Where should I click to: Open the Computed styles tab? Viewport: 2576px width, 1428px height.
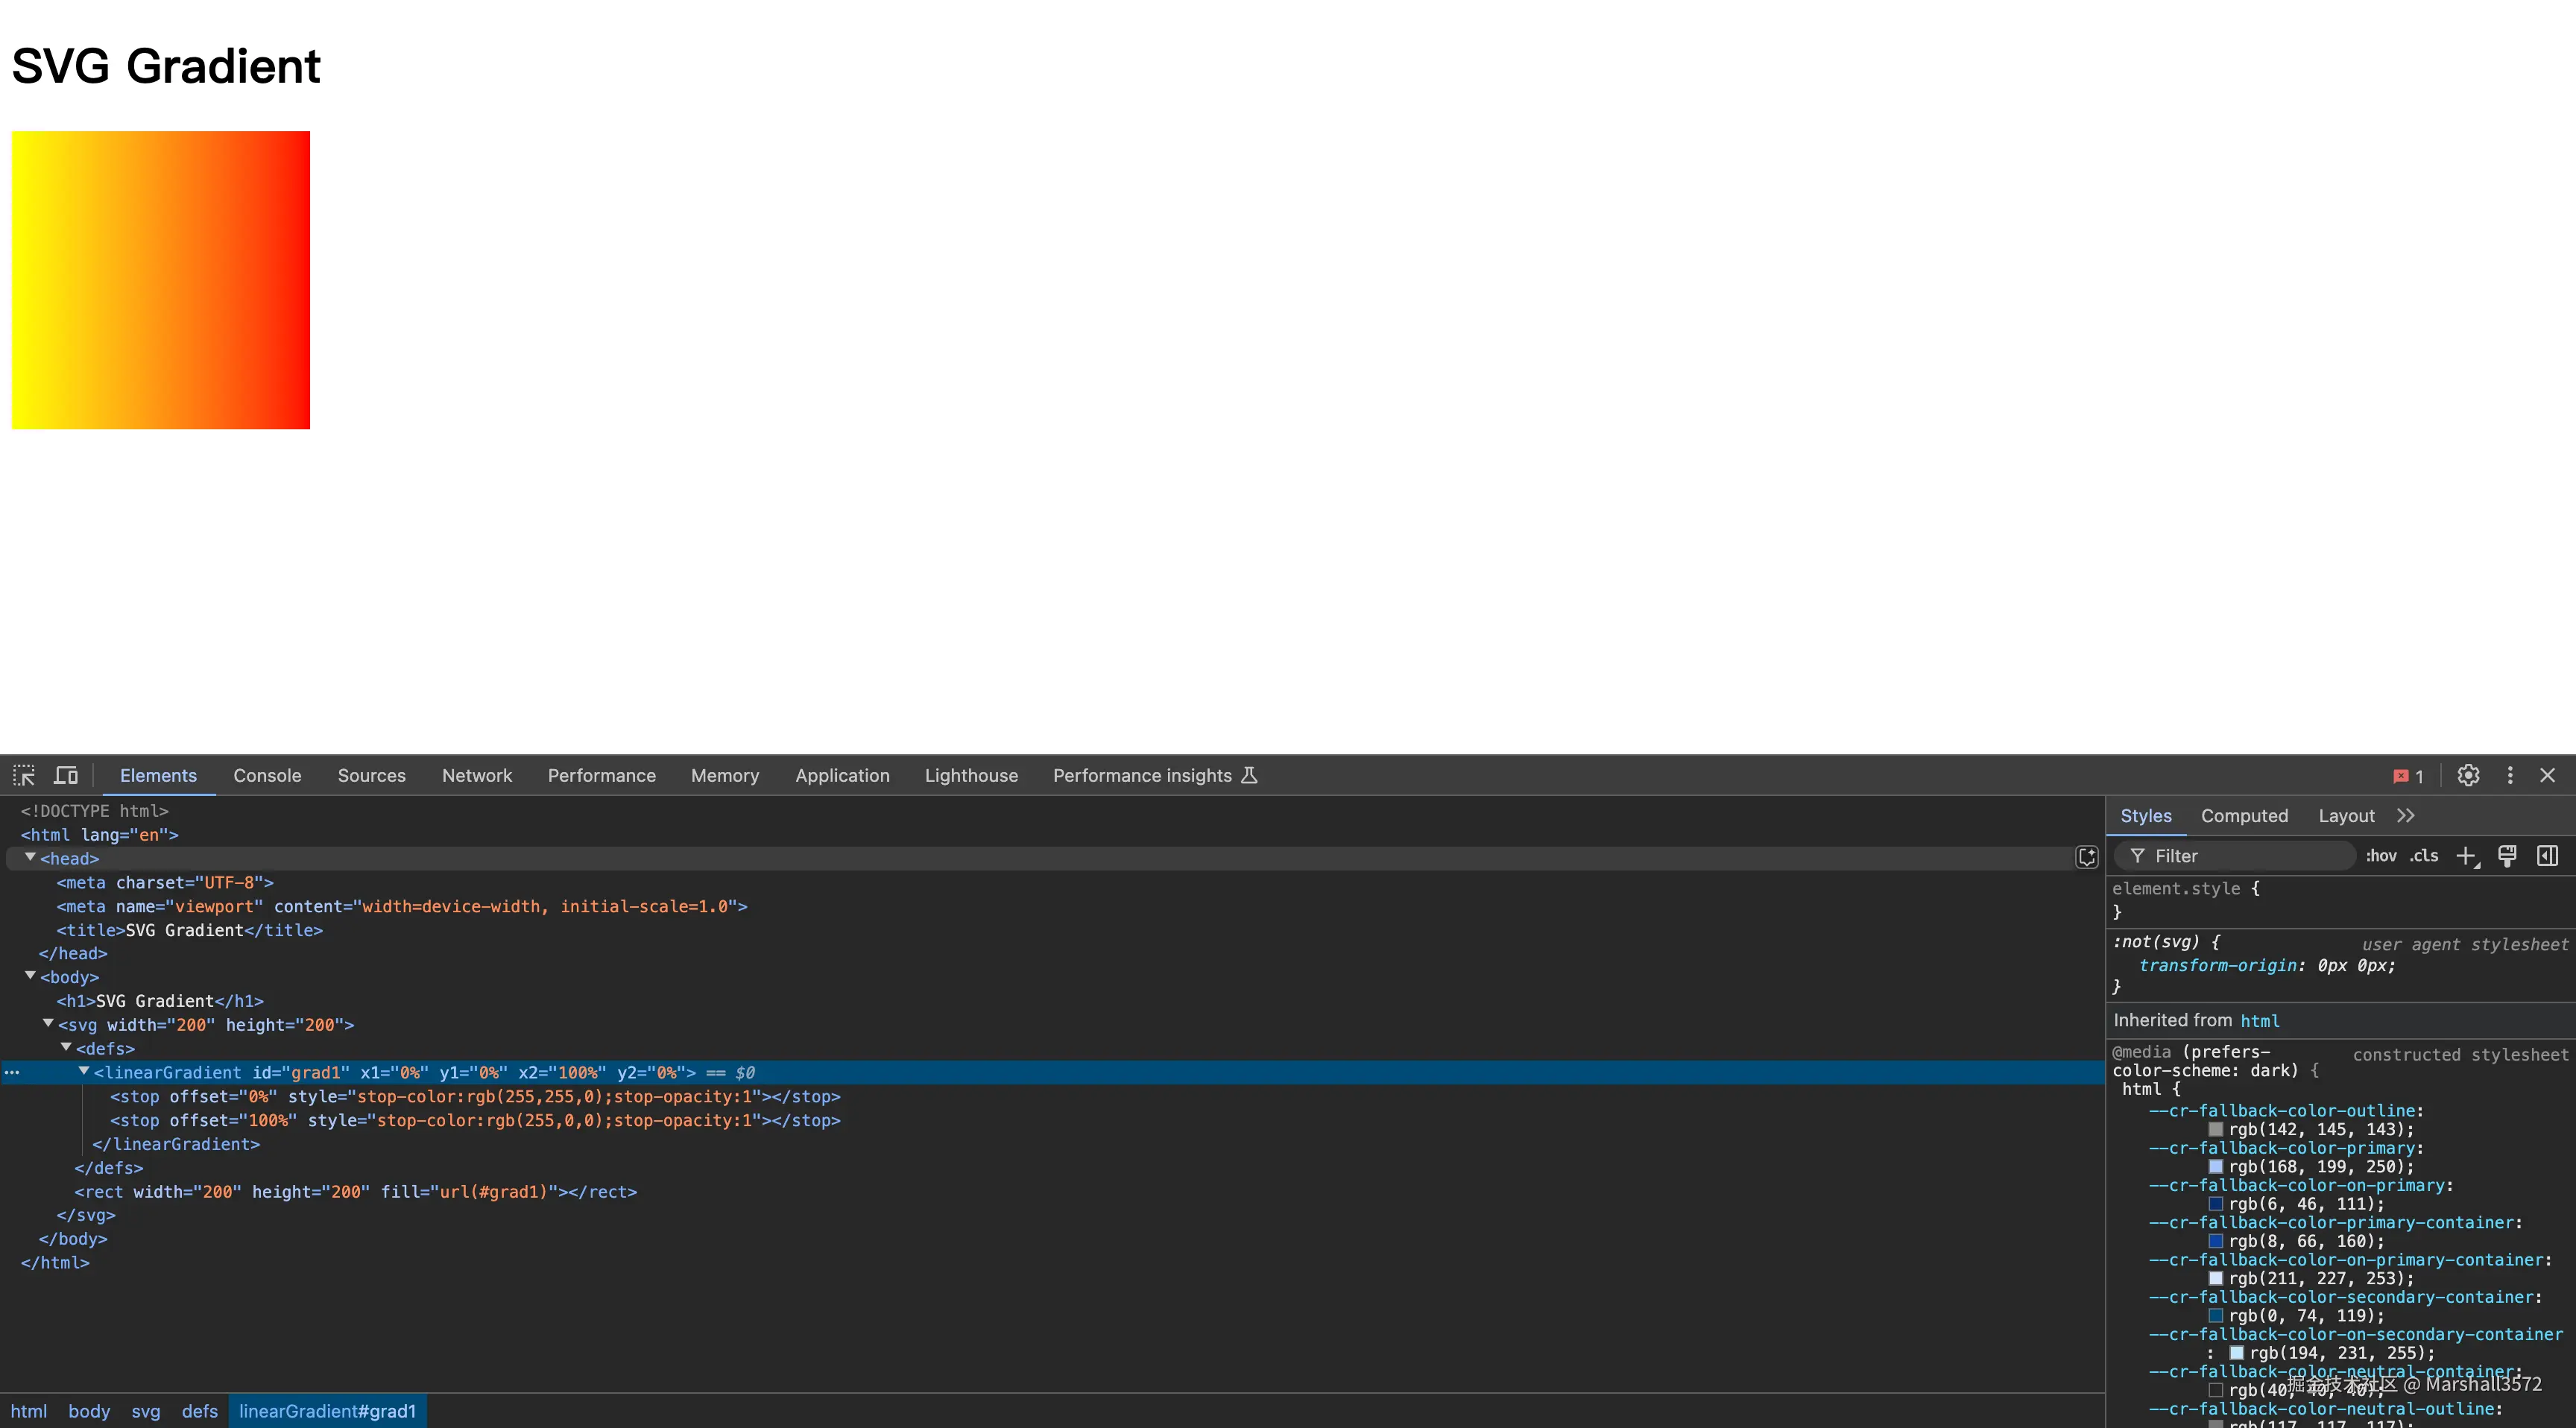tap(2244, 816)
